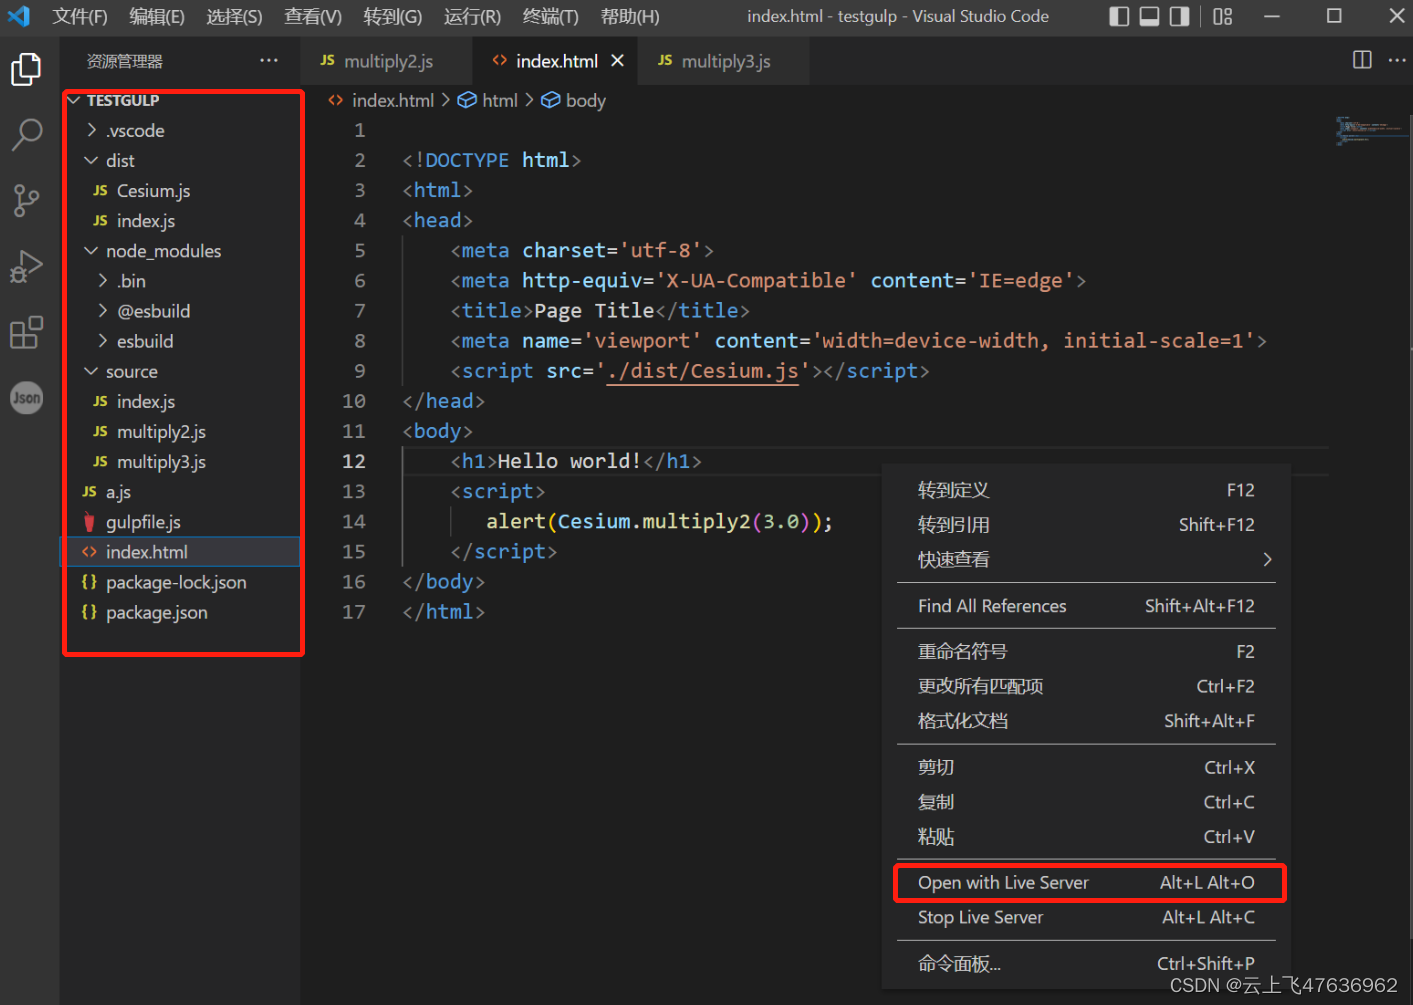
Task: Click Find All References in context menu
Action: point(991,605)
